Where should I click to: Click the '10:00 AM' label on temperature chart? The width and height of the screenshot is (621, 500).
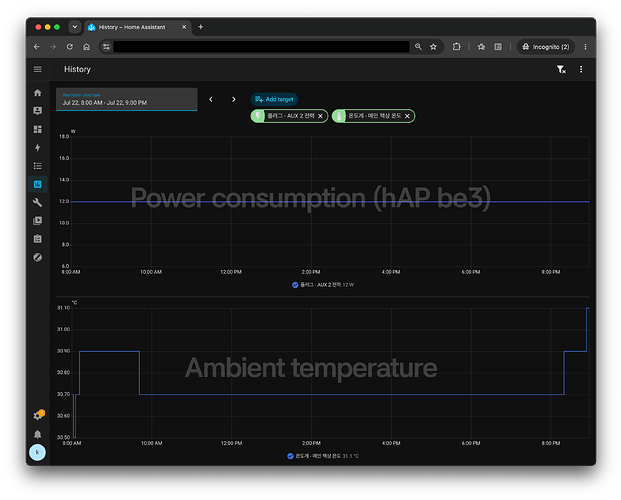point(152,443)
